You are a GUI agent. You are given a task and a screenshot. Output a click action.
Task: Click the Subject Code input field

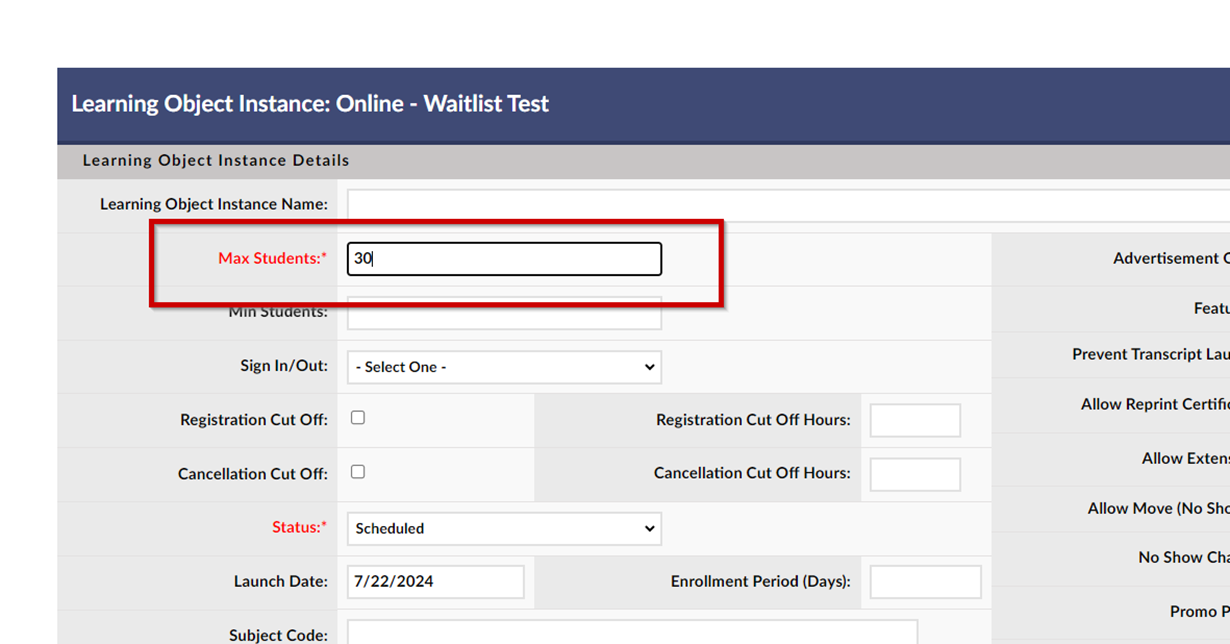pyautogui.click(x=632, y=634)
